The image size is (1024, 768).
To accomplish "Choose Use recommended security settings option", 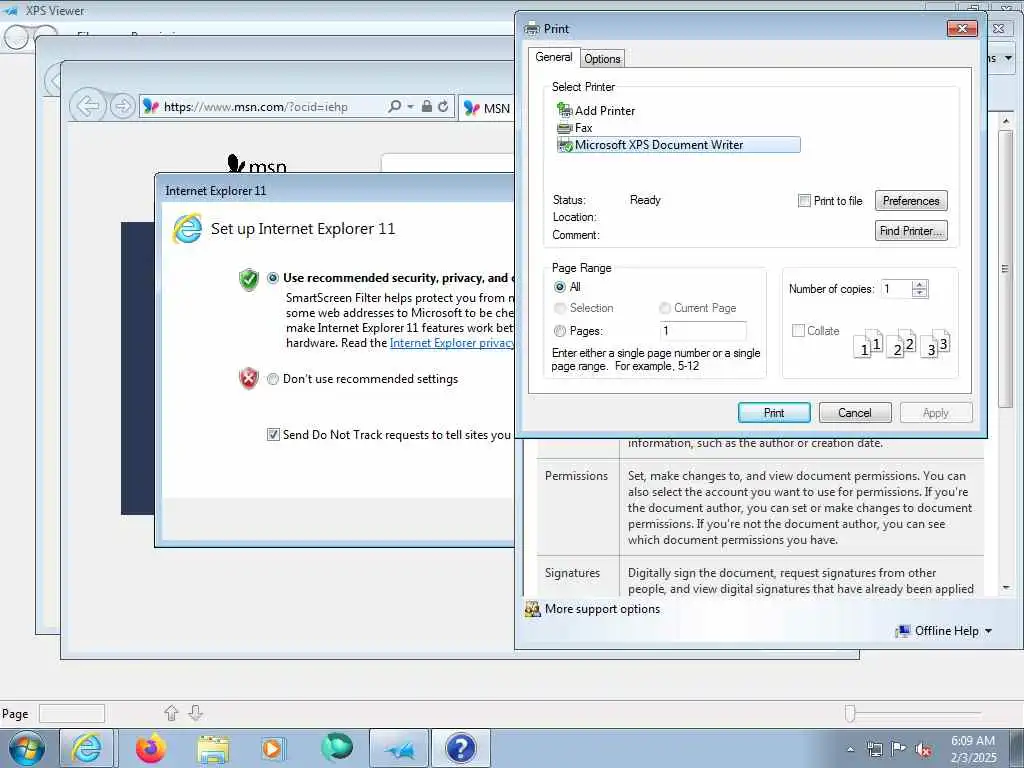I will click(x=273, y=278).
